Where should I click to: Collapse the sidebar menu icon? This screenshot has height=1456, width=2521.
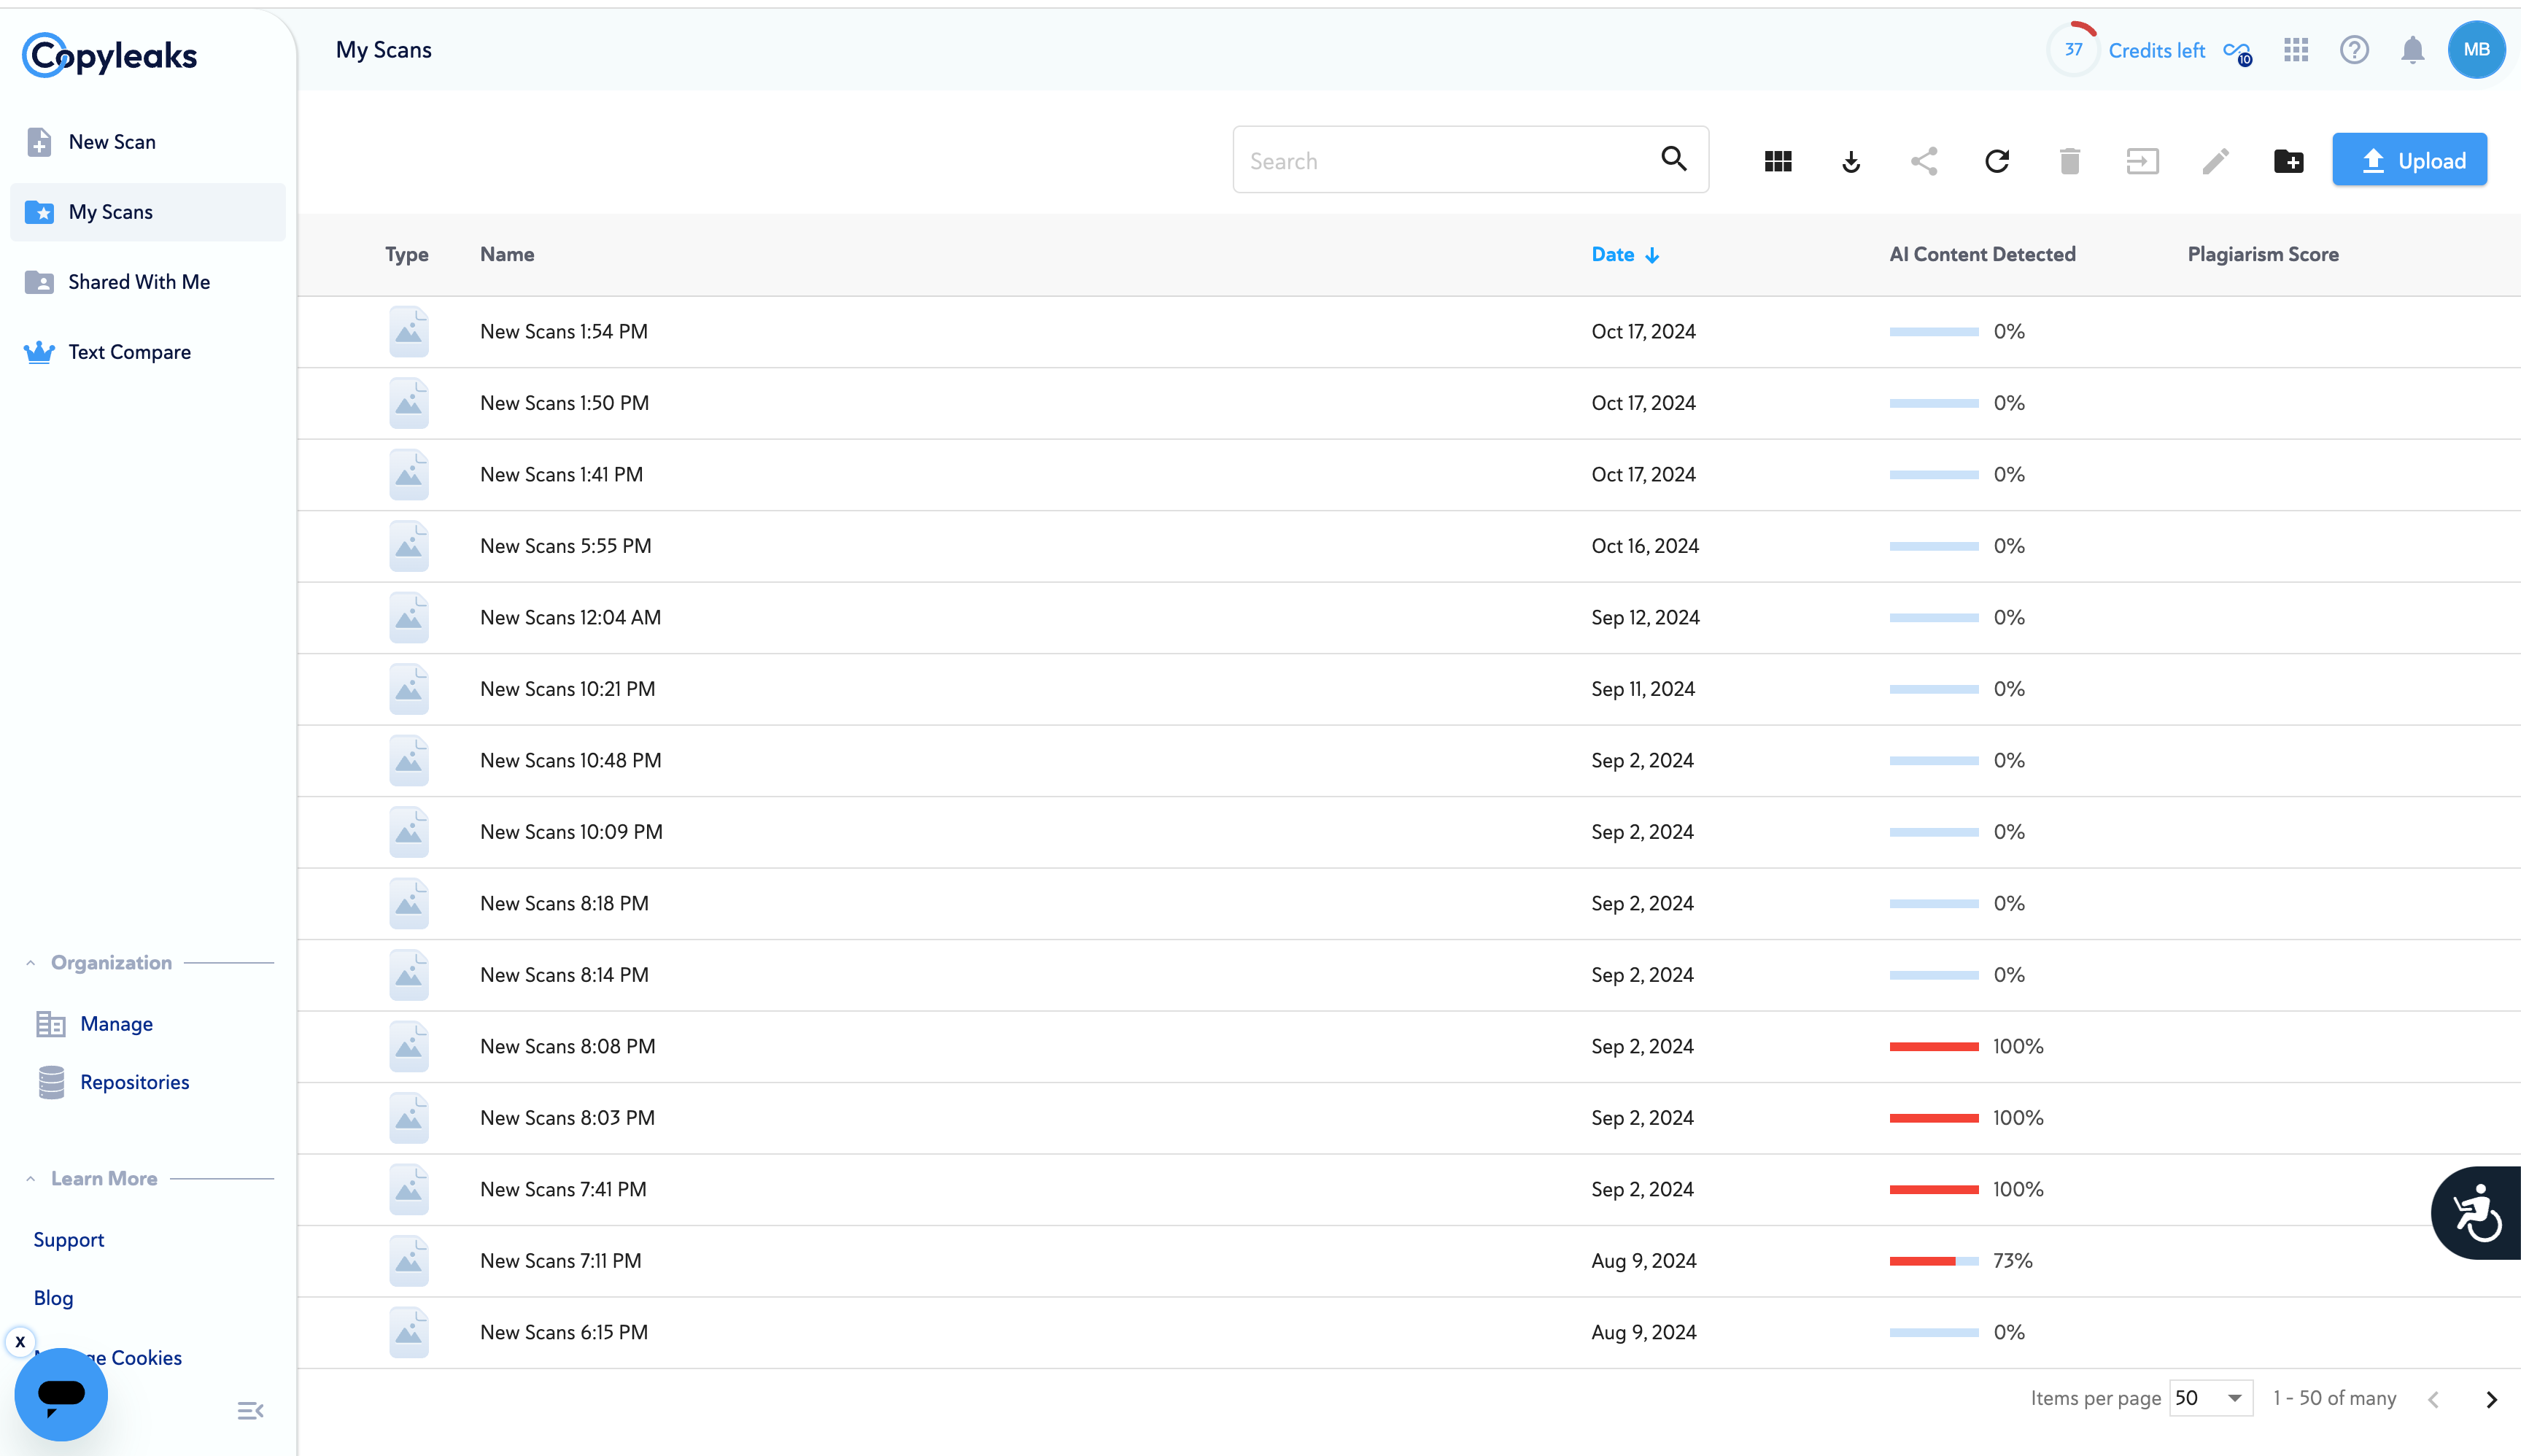click(x=250, y=1411)
